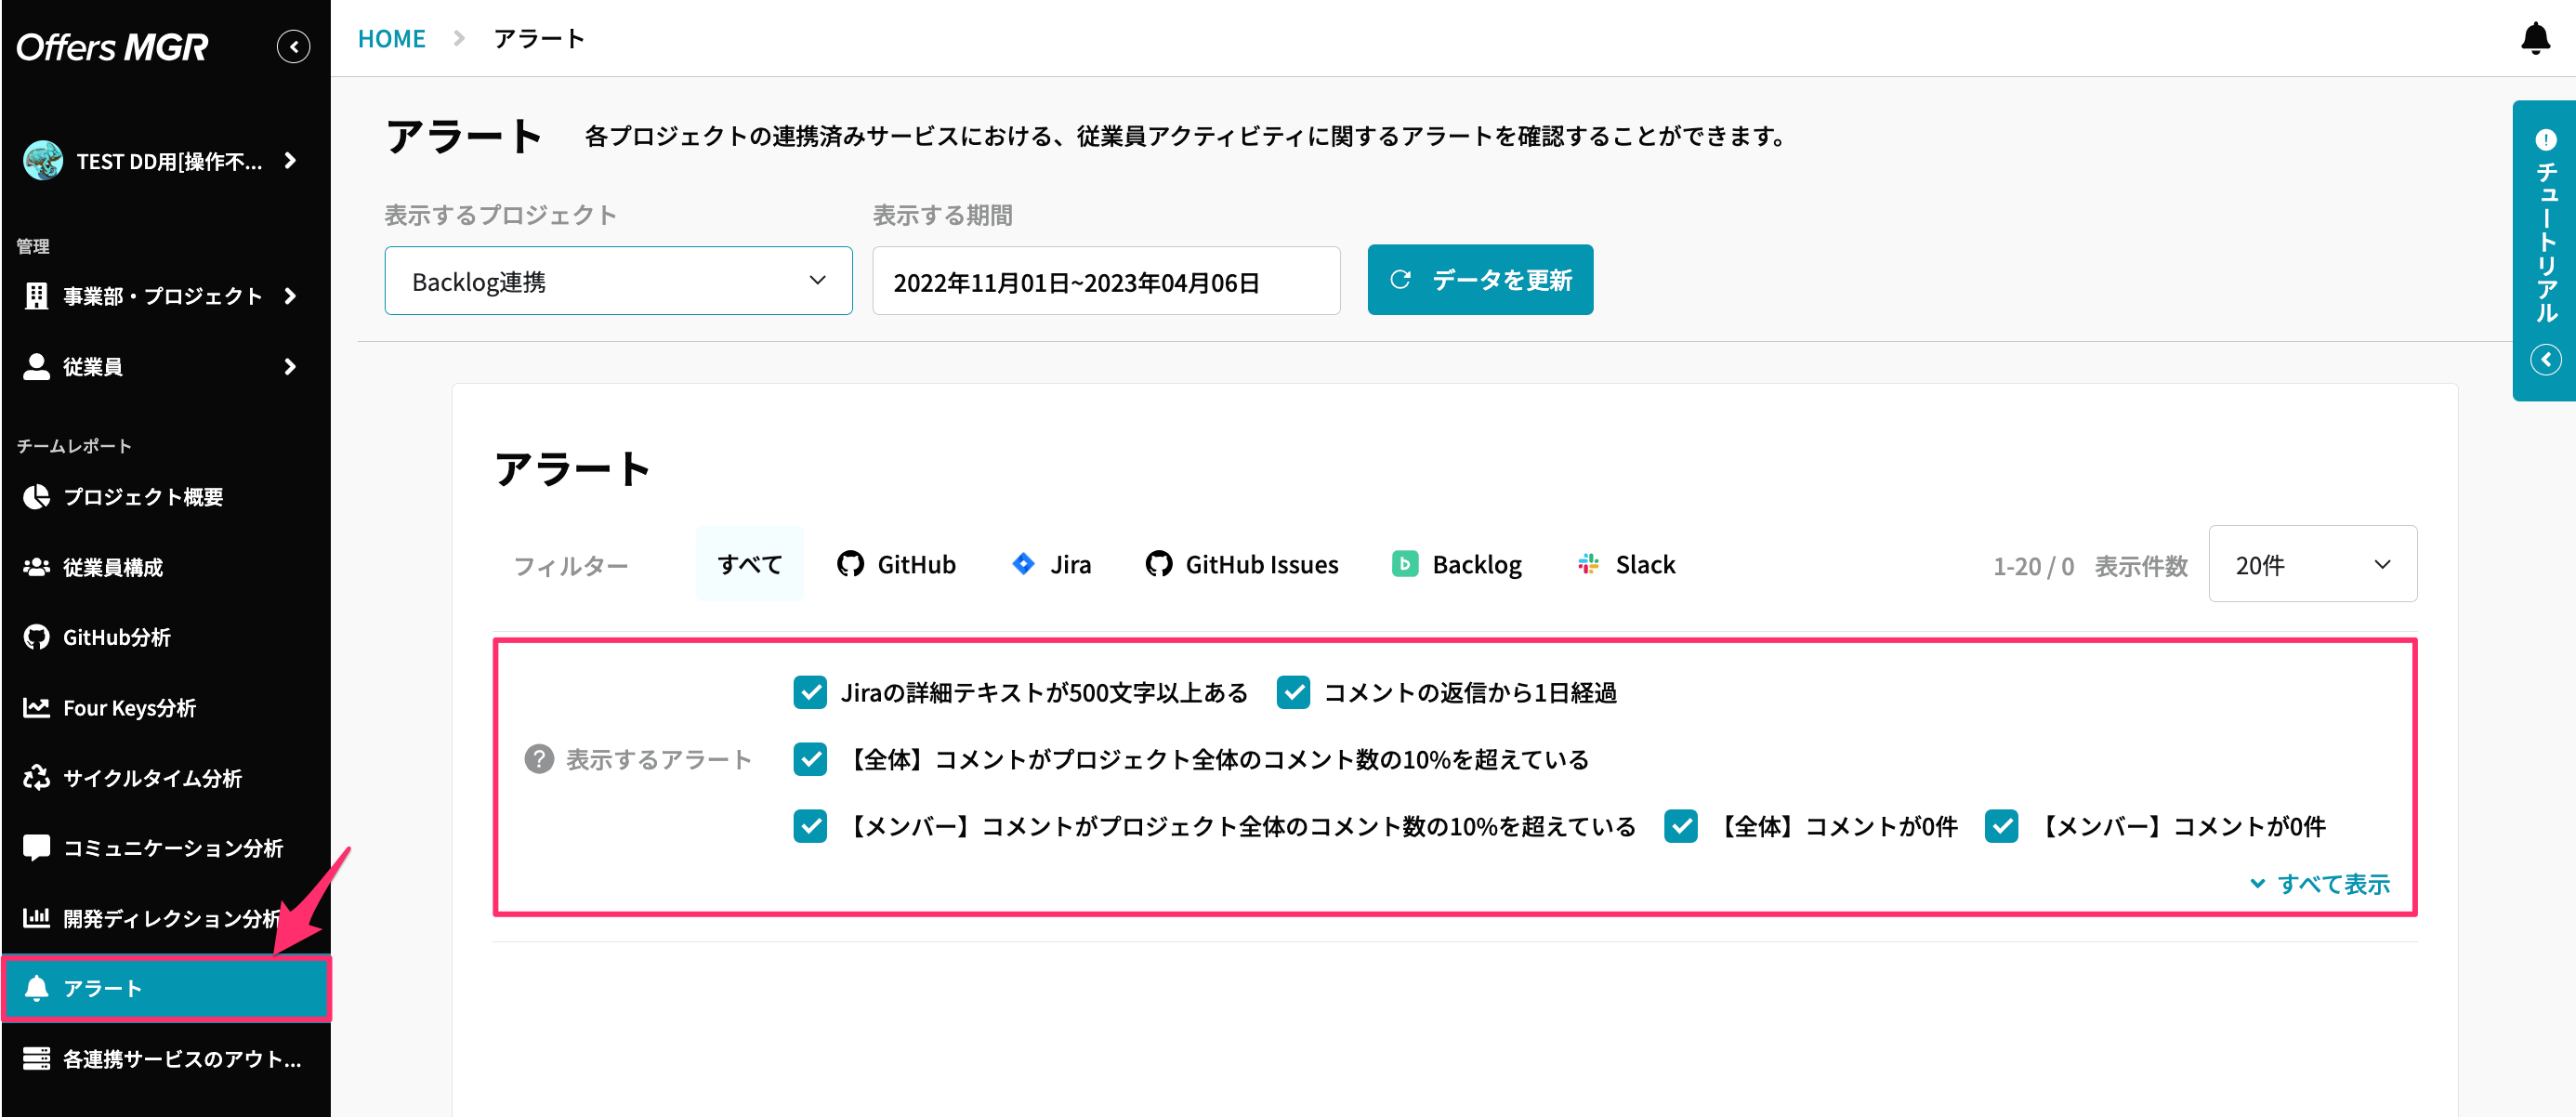Open notifications via the bell icon

[x=2537, y=38]
